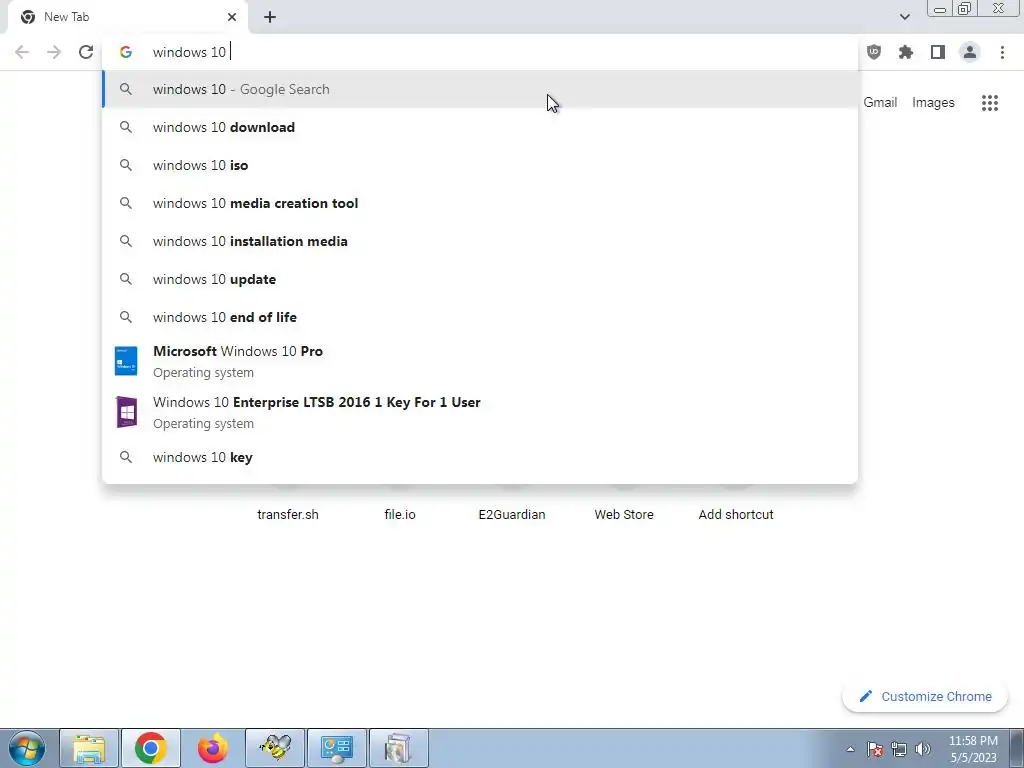
Task: Toggle the Chrome side panel icon
Action: [x=938, y=52]
